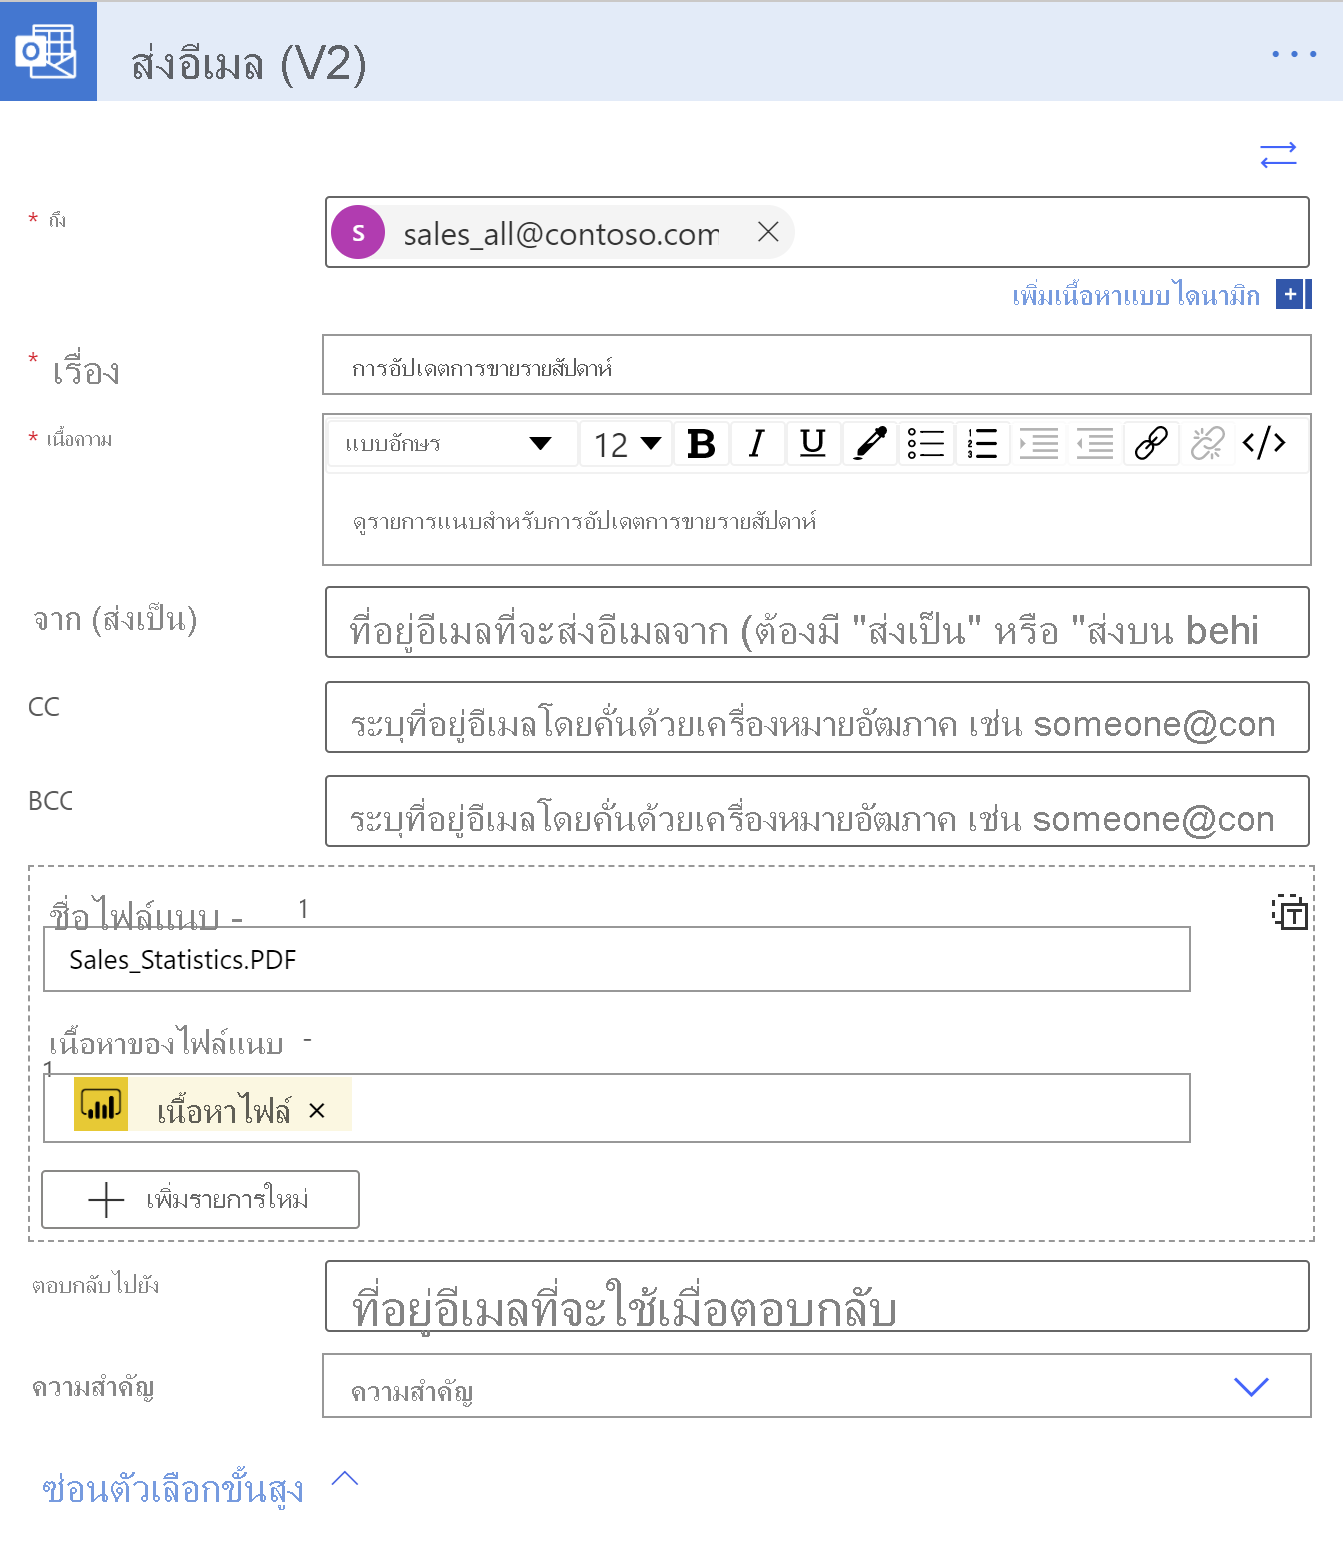Click the swap arrows icon
The width and height of the screenshot is (1343, 1545).
[1278, 155]
